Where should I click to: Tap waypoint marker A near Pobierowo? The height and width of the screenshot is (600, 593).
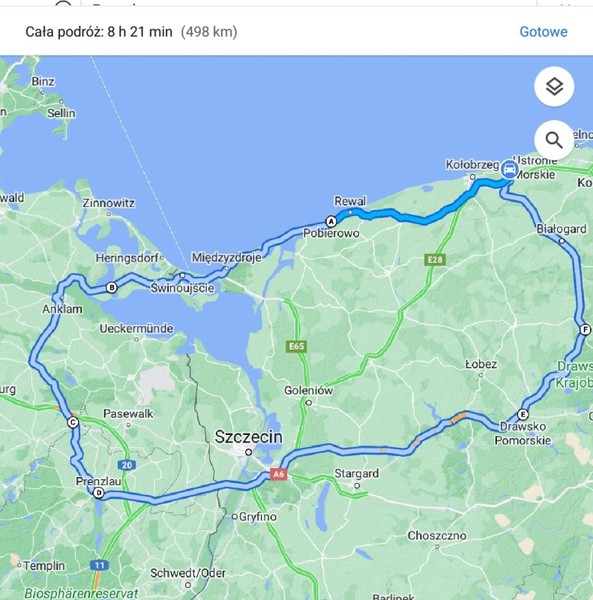(x=331, y=221)
